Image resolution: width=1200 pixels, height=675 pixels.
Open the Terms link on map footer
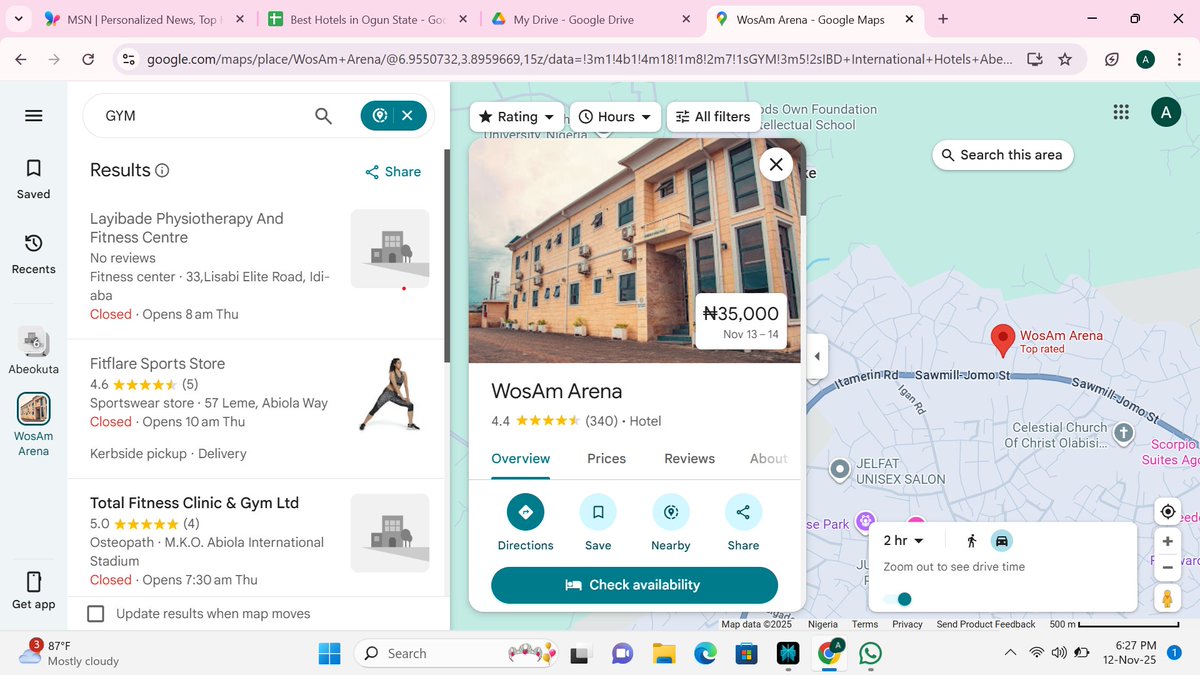coord(865,624)
